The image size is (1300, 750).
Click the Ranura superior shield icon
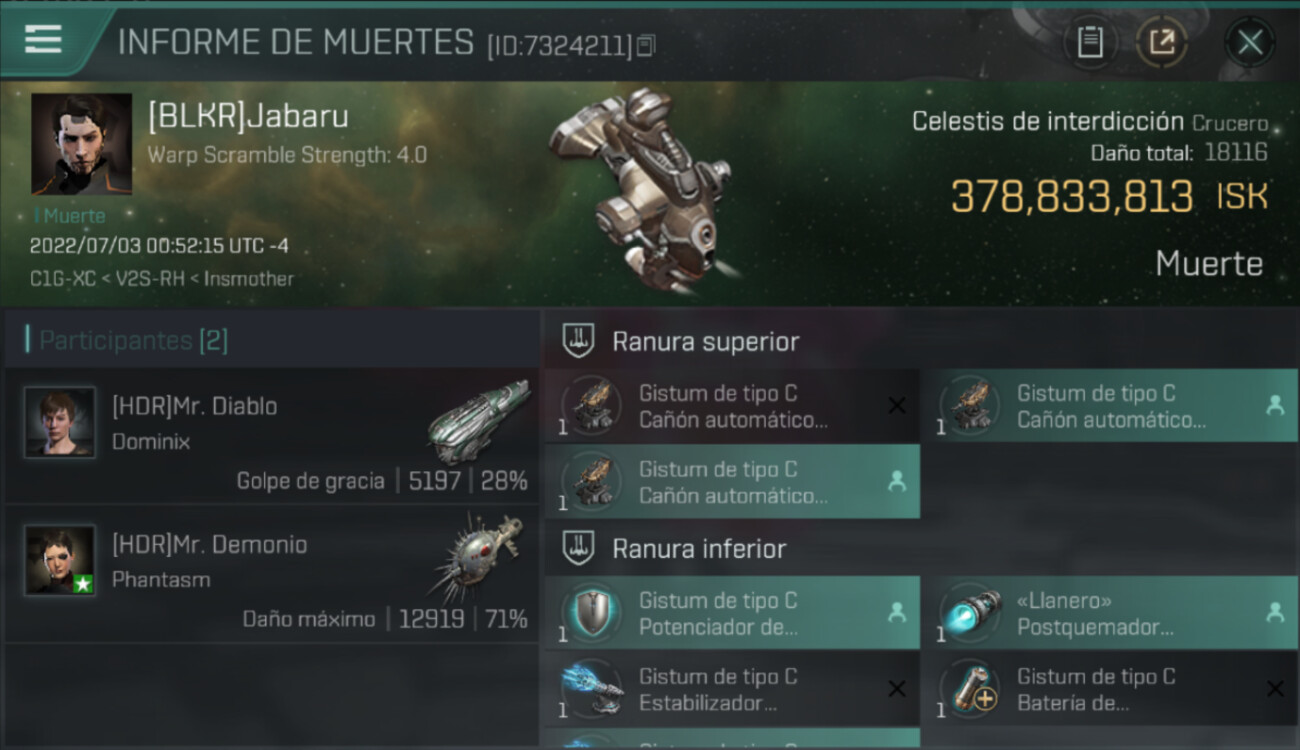tap(578, 342)
